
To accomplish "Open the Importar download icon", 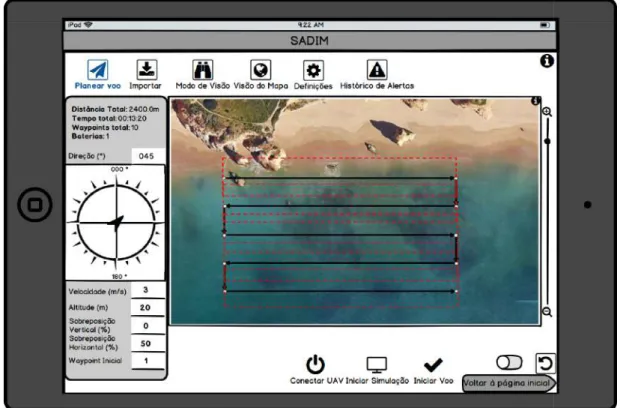I will [147, 70].
